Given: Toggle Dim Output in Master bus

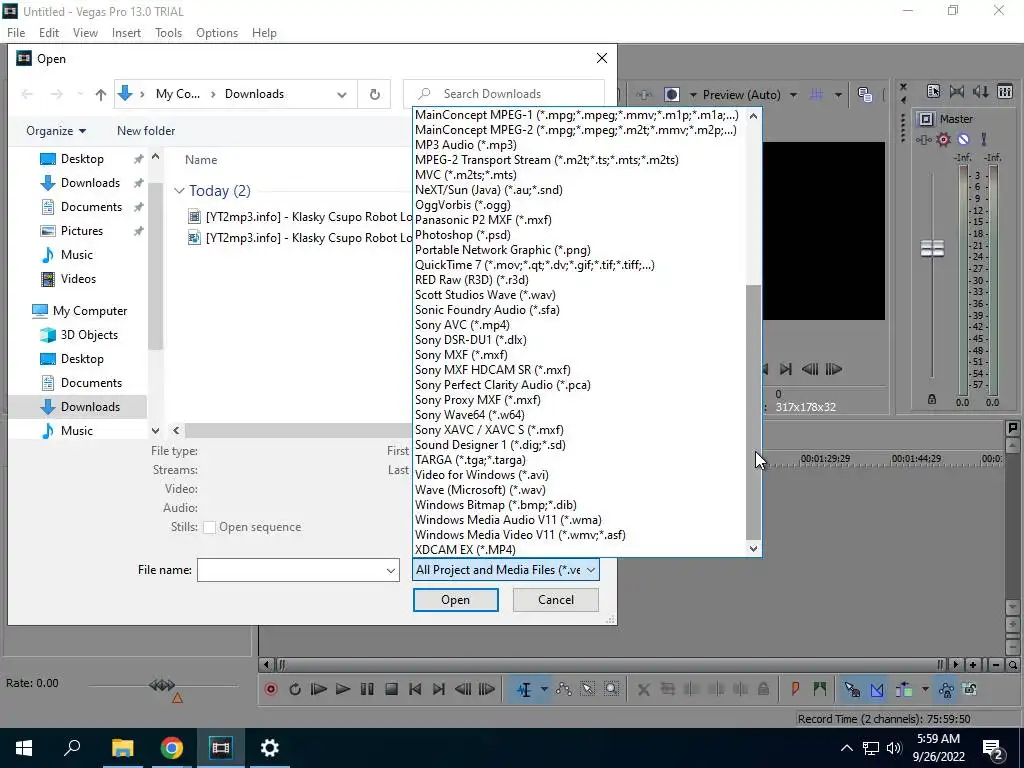Looking at the screenshot, I should [980, 91].
